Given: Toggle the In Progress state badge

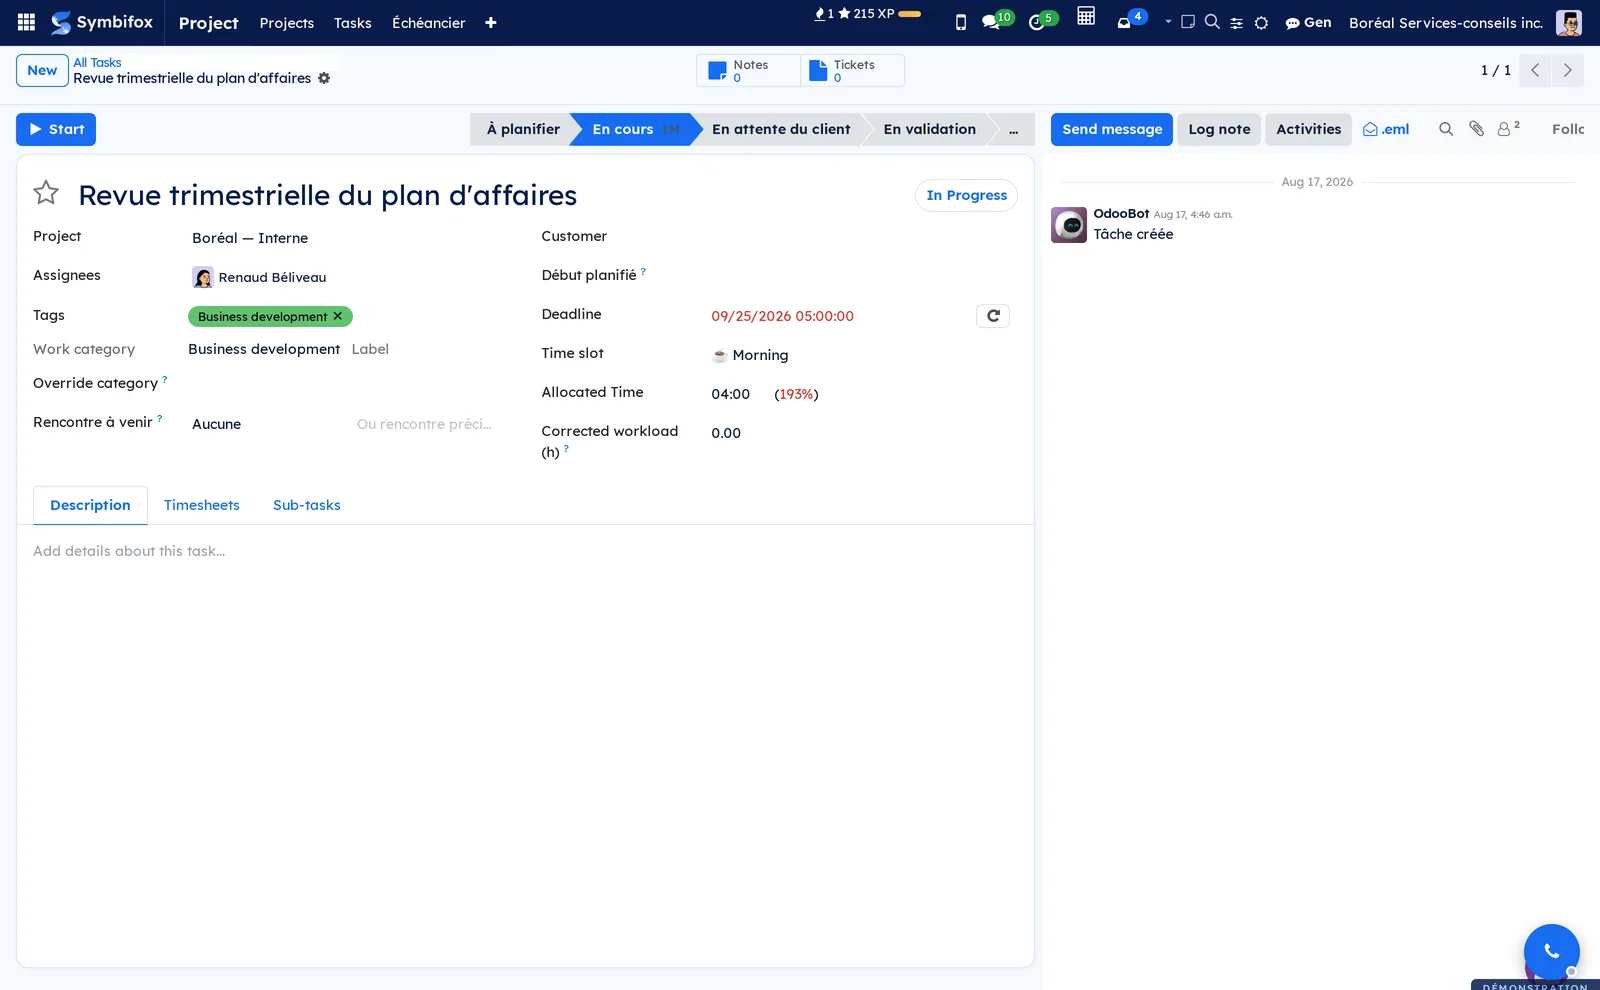Looking at the screenshot, I should tap(966, 195).
